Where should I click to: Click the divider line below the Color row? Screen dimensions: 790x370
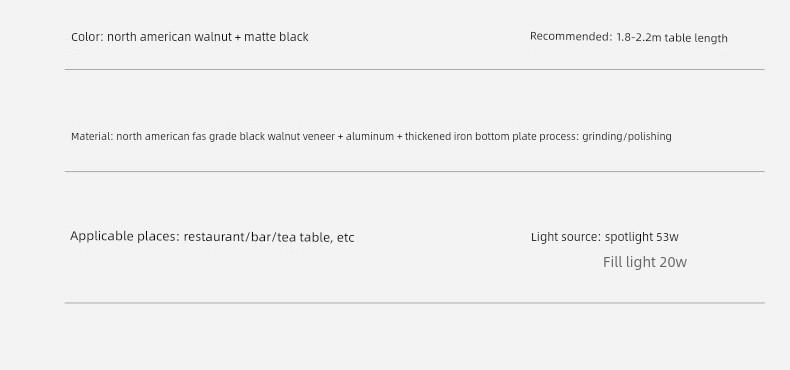pyautogui.click(x=415, y=70)
